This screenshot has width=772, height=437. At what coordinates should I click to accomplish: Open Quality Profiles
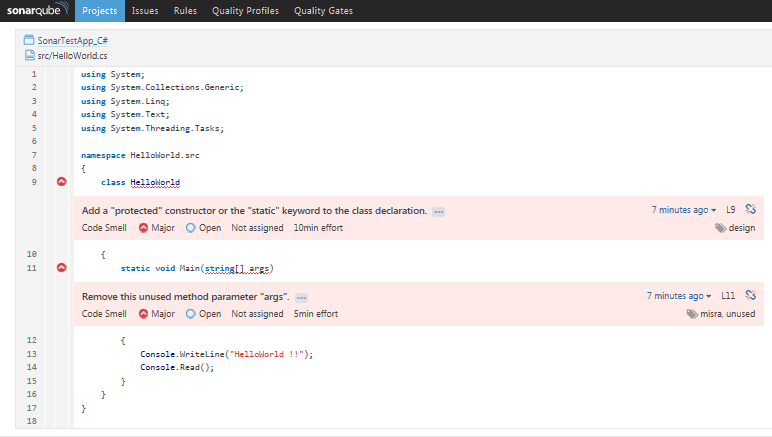(x=245, y=11)
